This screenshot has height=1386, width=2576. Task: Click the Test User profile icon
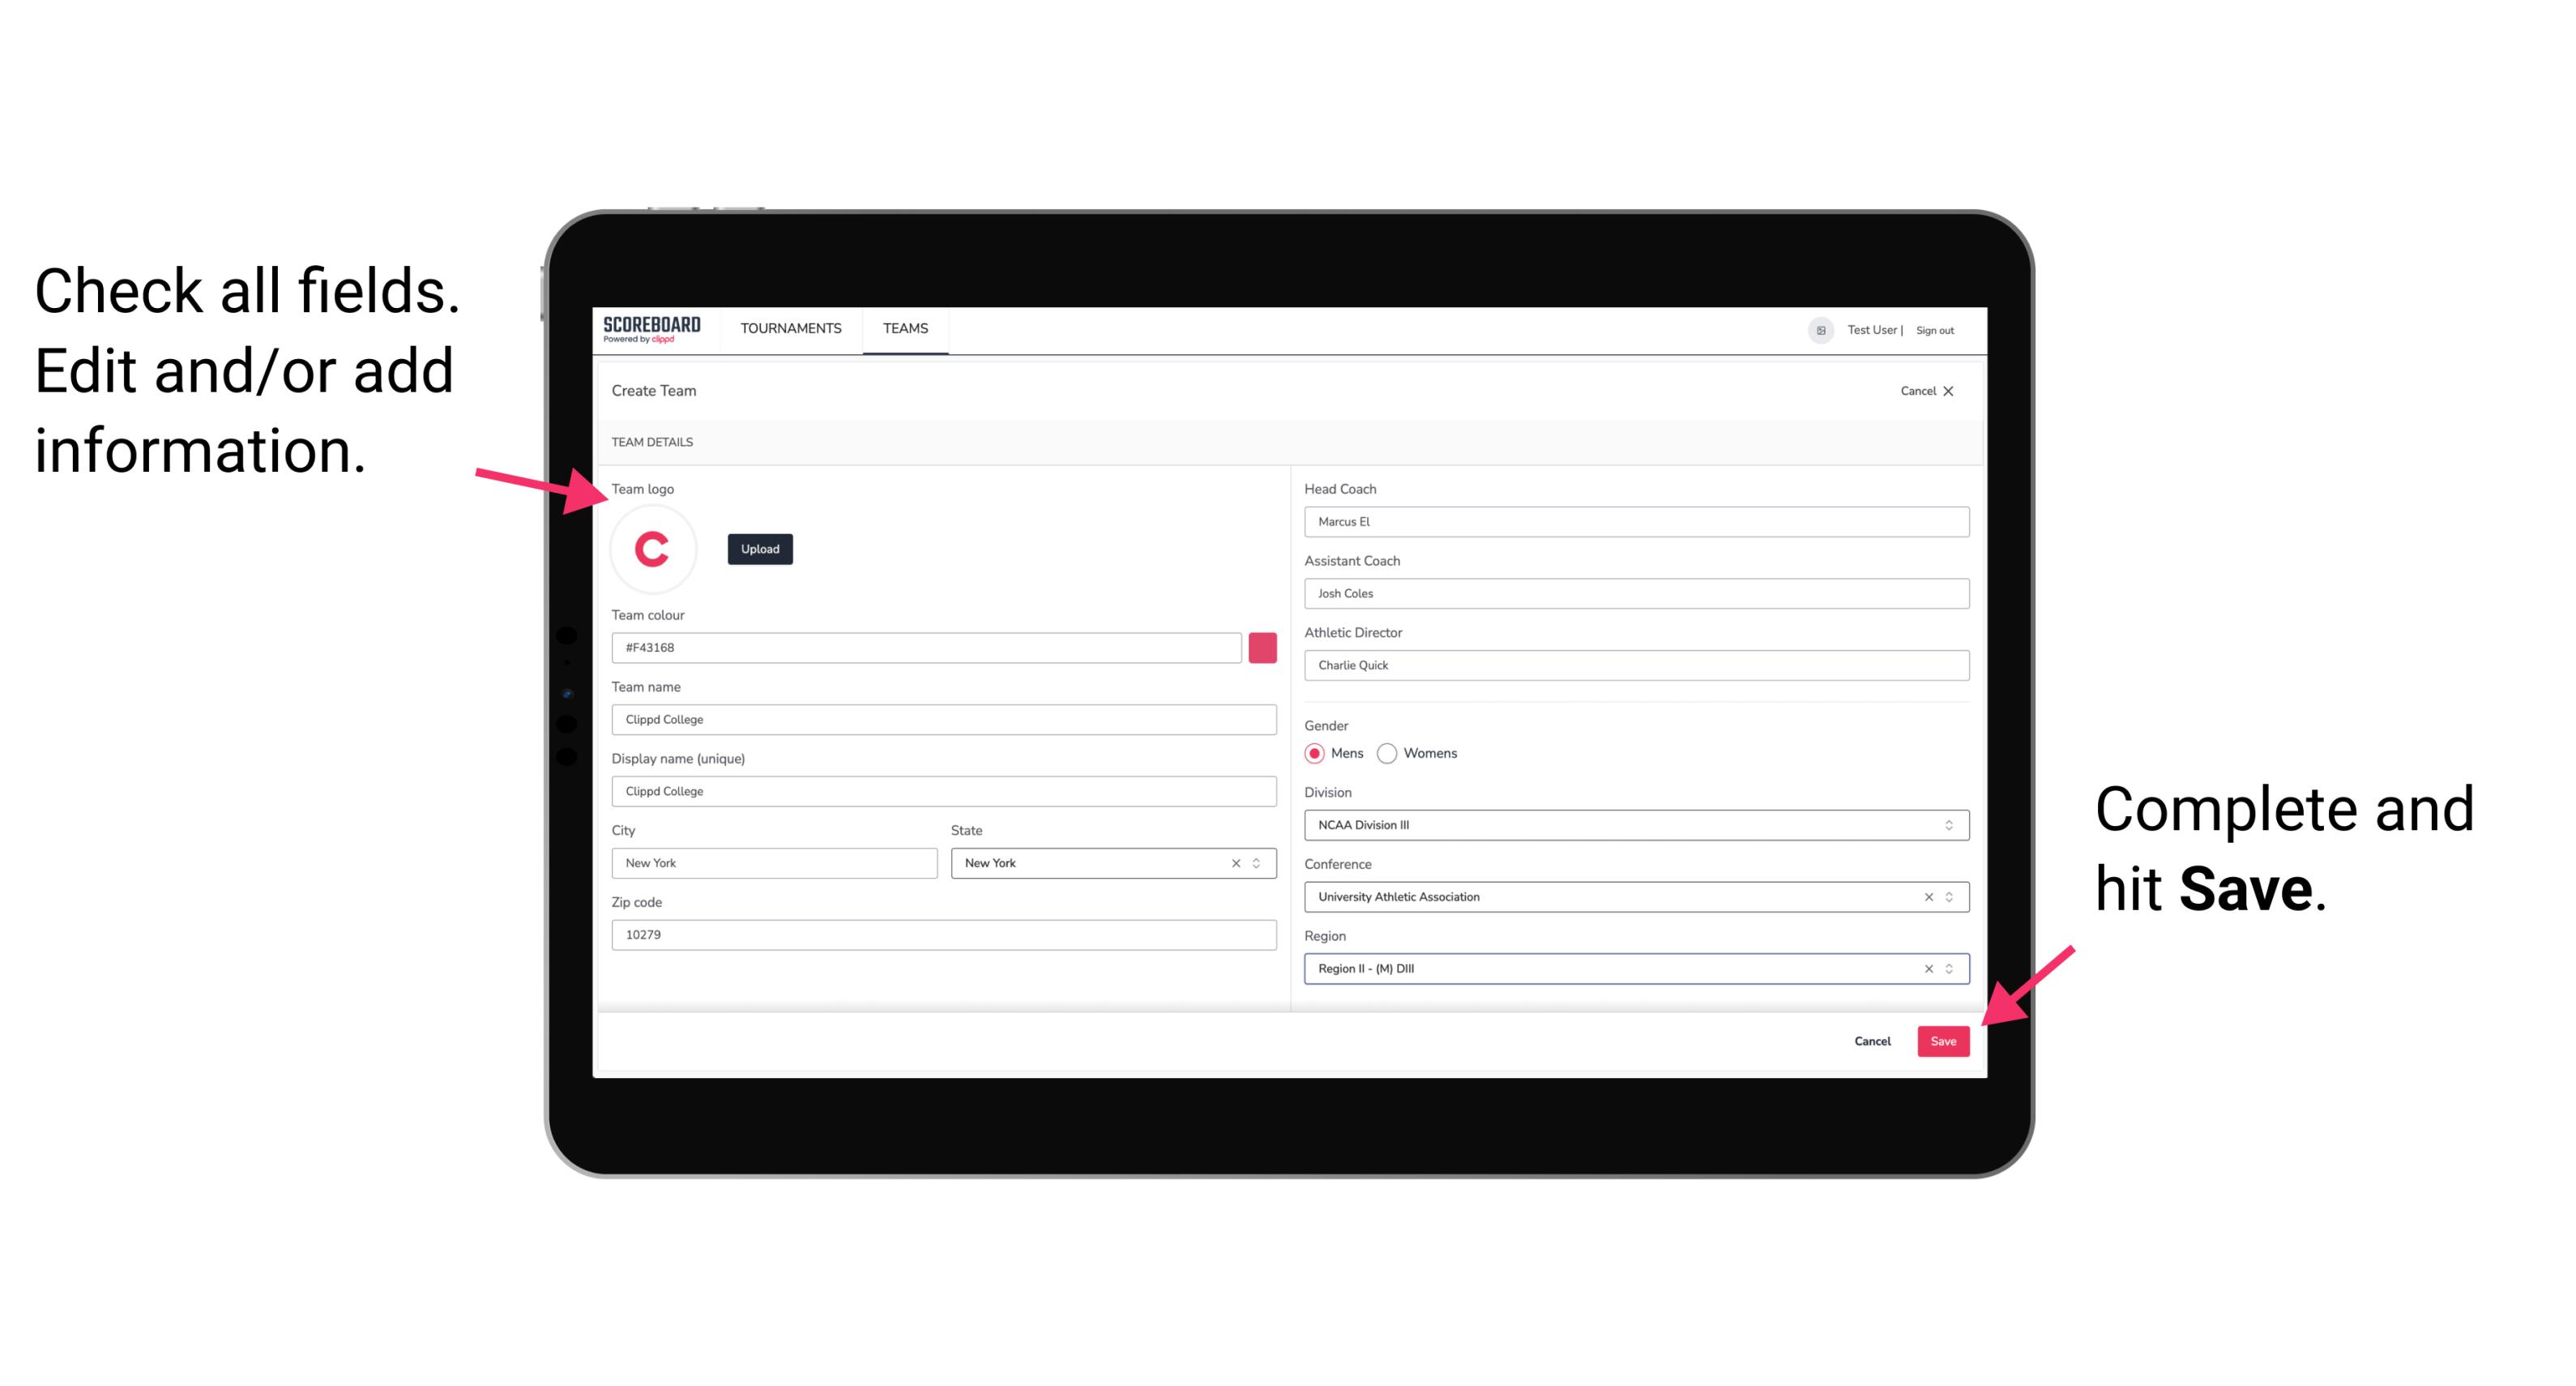[1813, 329]
